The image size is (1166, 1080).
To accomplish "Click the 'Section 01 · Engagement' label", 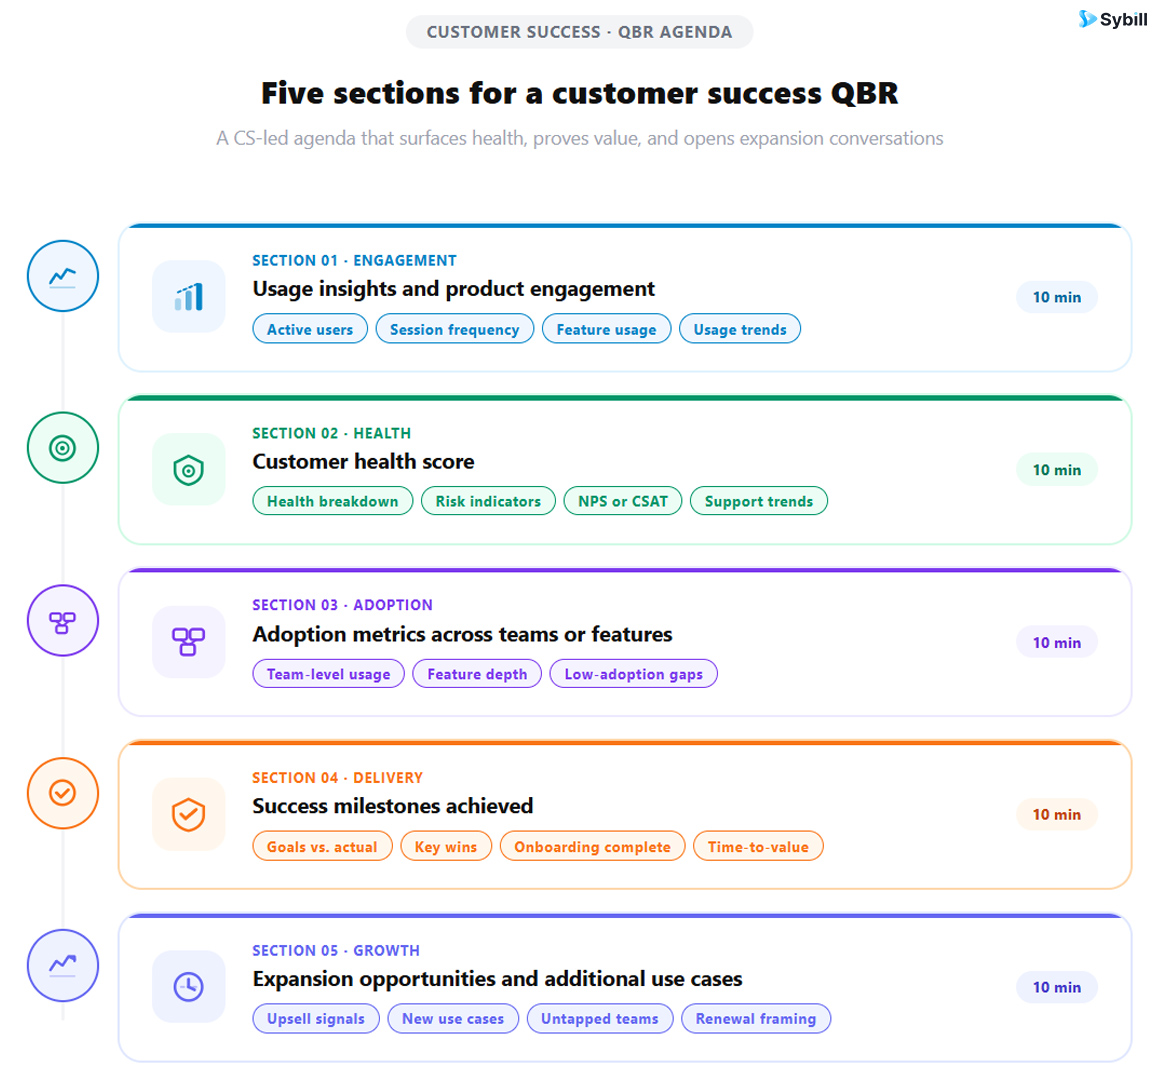I will point(354,260).
